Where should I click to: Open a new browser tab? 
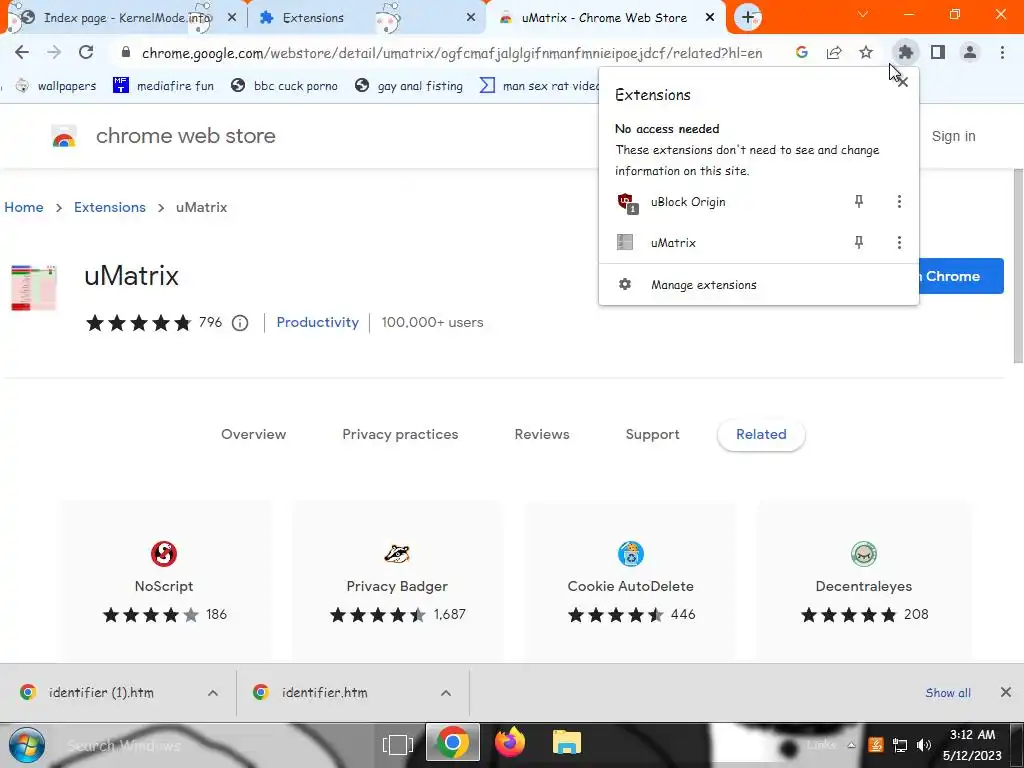748,18
